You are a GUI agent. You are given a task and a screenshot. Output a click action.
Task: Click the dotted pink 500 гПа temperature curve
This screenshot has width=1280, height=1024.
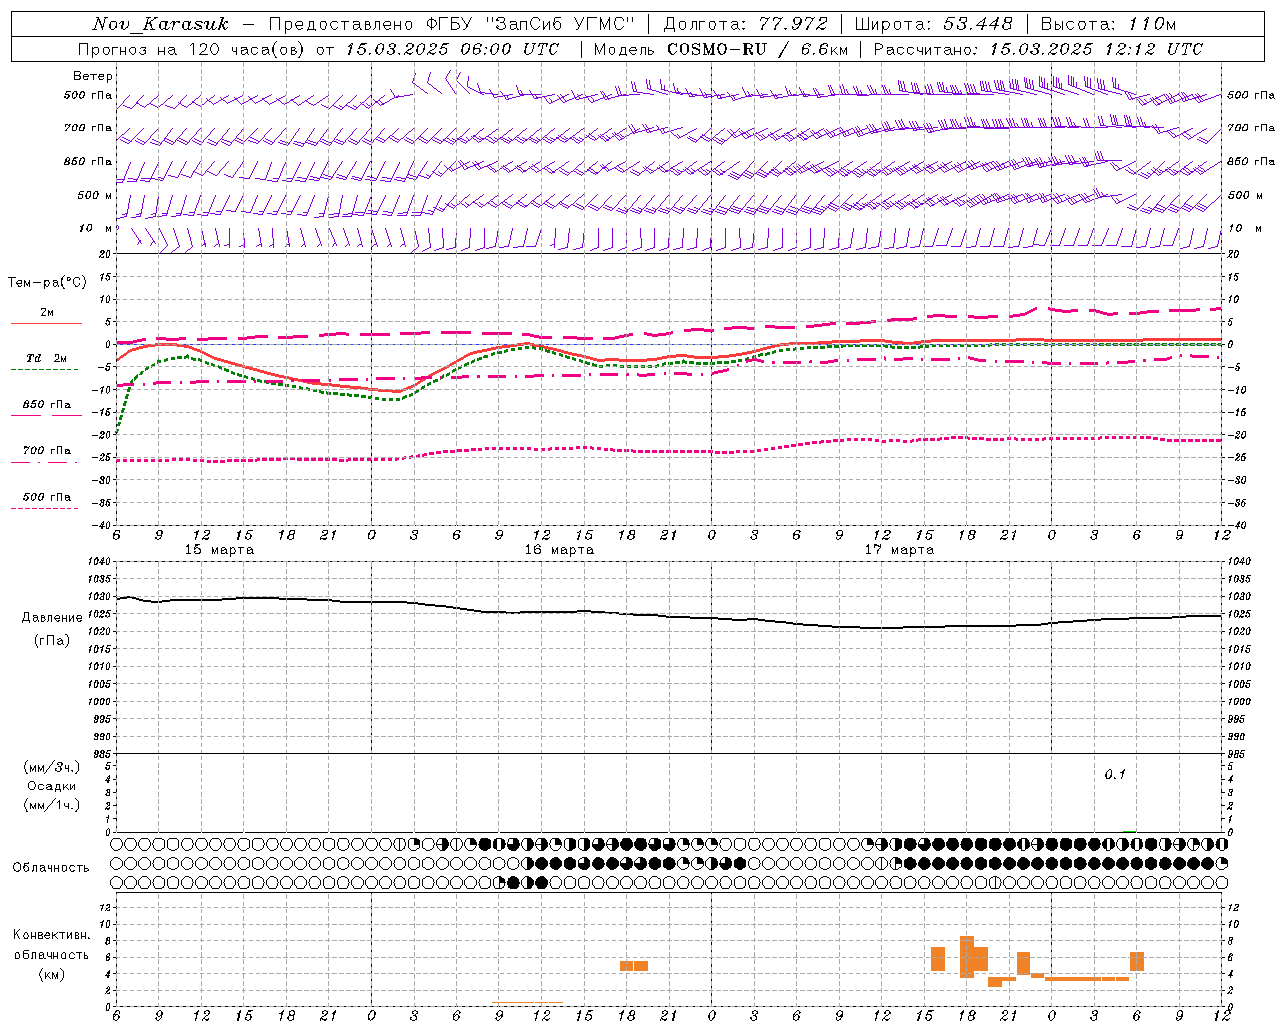(x=670, y=450)
